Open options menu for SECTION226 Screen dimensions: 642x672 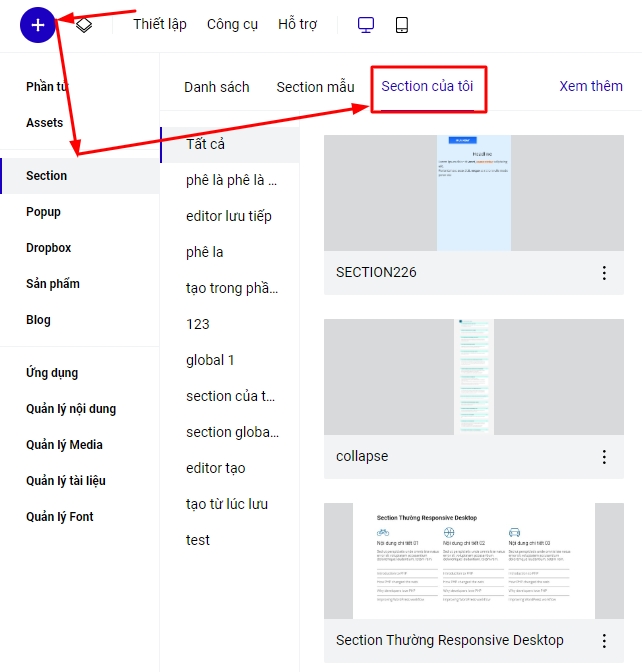[x=604, y=273]
